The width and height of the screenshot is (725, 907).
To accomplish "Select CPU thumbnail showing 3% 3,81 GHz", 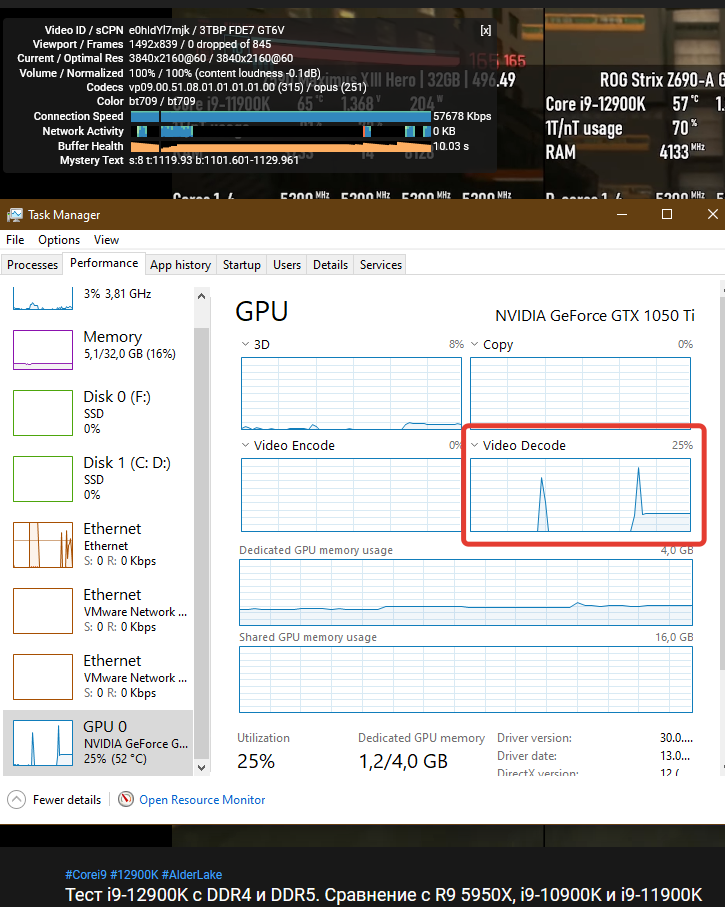I will [43, 298].
